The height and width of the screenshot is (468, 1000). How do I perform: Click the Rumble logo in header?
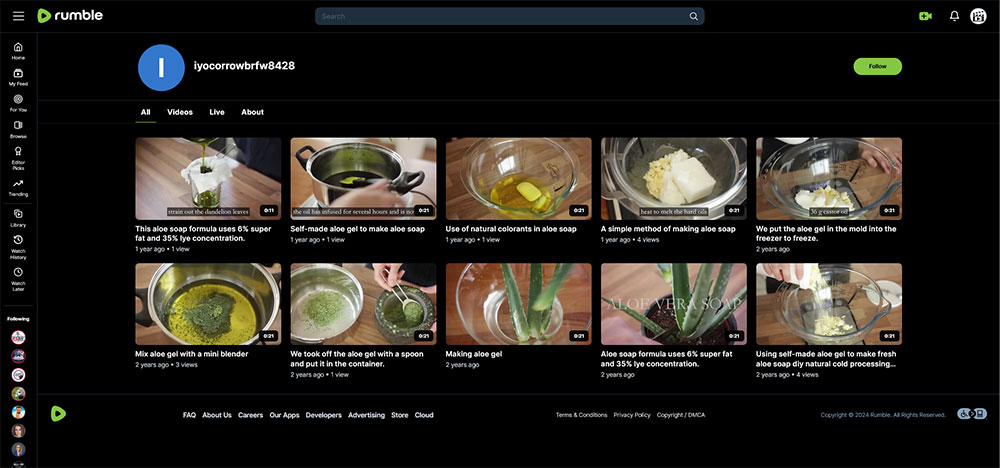tap(70, 16)
